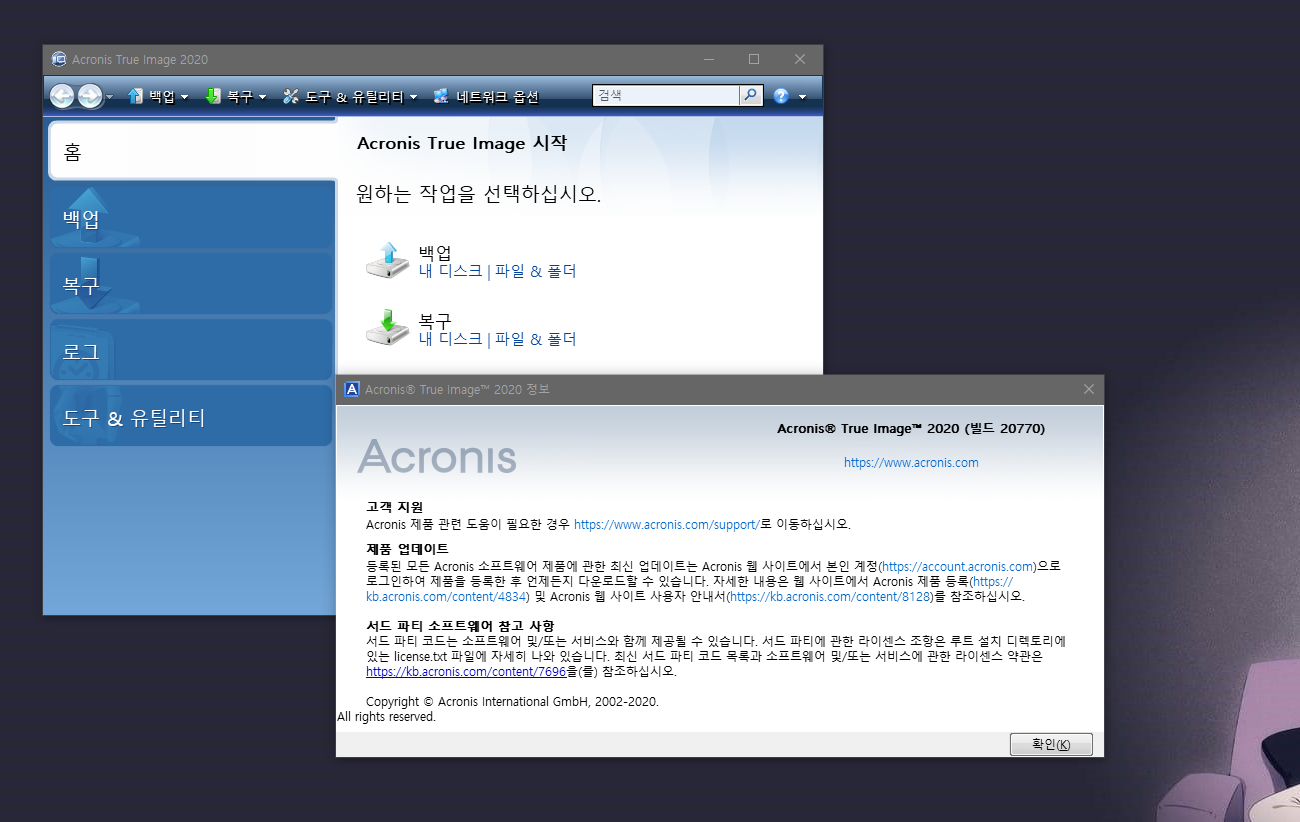
Task: Click the 확인(K) button
Action: (1051, 745)
